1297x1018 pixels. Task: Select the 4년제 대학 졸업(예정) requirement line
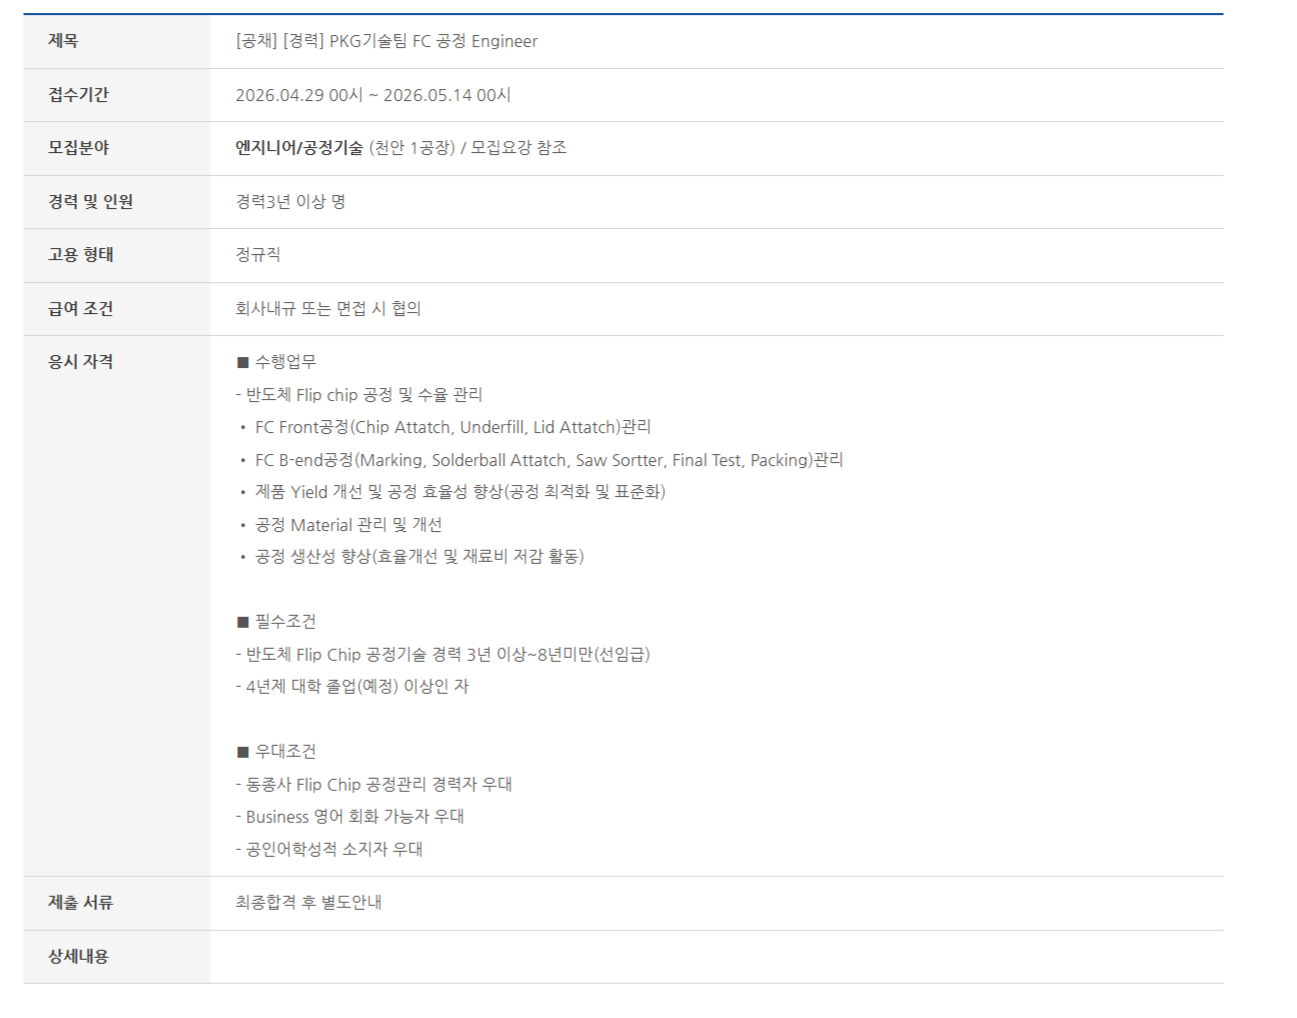[352, 687]
